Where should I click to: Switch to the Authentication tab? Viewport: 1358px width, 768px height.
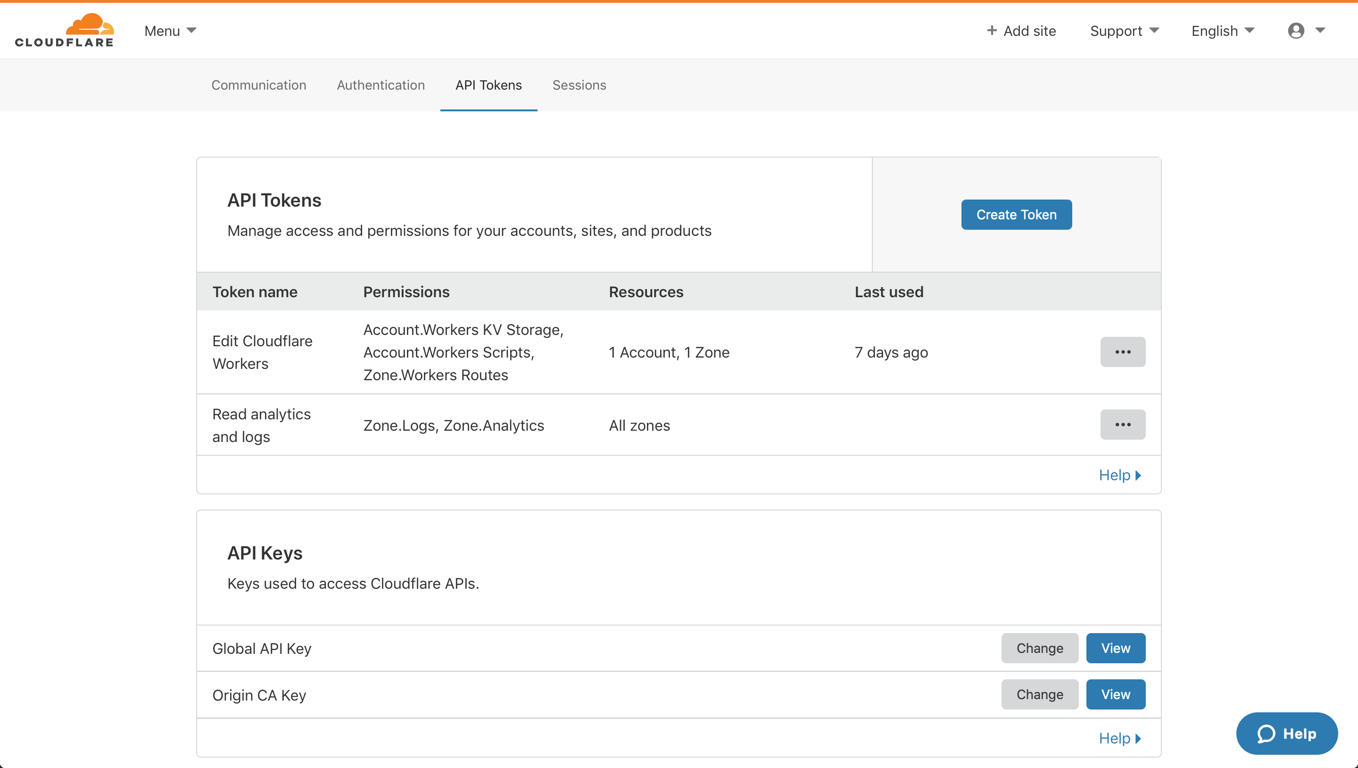coord(381,85)
